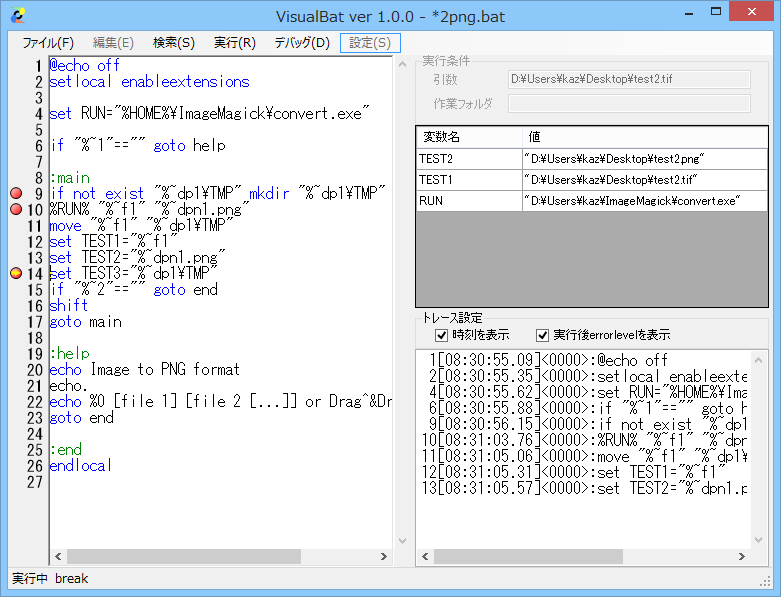
Task: Click trace entry 10 with %RUN%
Action: pyautogui.click(x=584, y=440)
